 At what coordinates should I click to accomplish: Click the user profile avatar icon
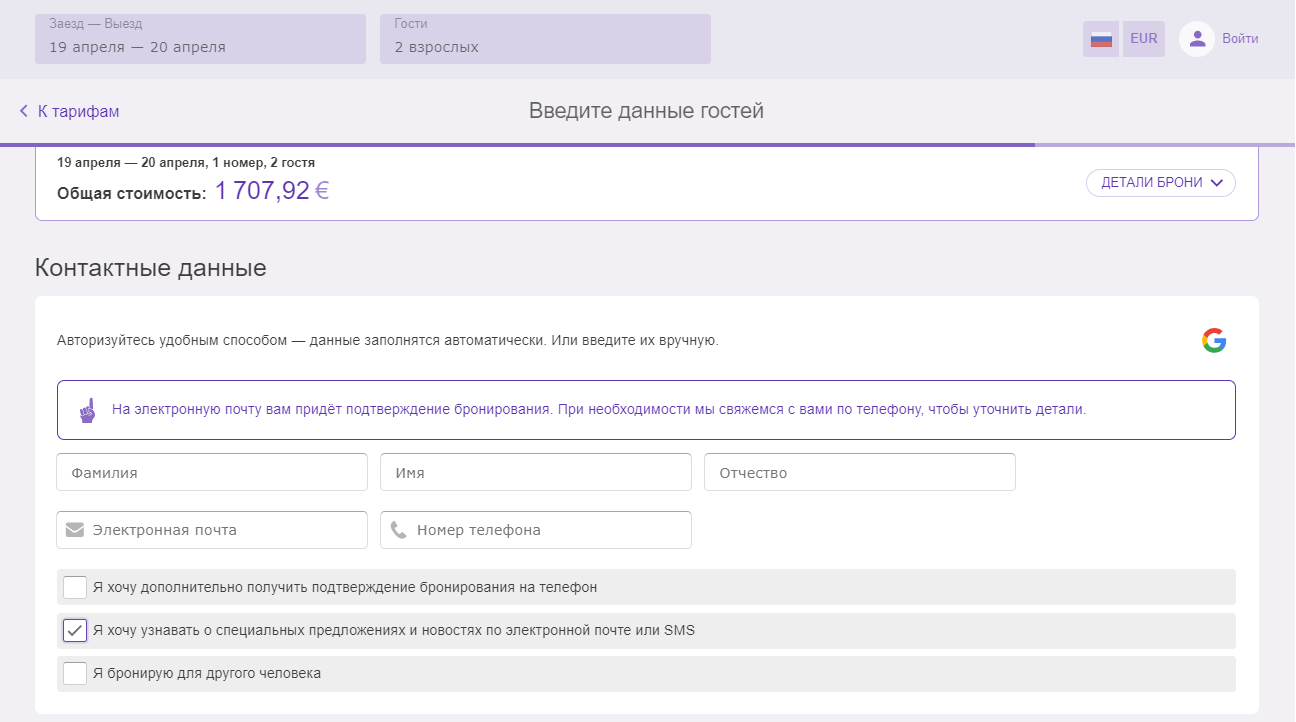point(1197,39)
